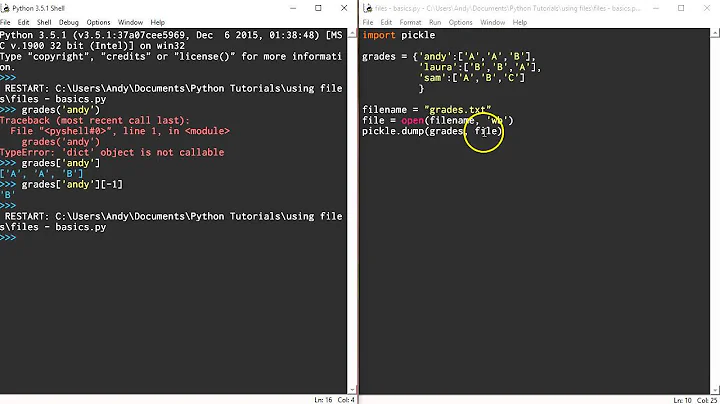Open the Debug menu in the Python Shell
The image size is (720, 404).
tap(68, 22)
